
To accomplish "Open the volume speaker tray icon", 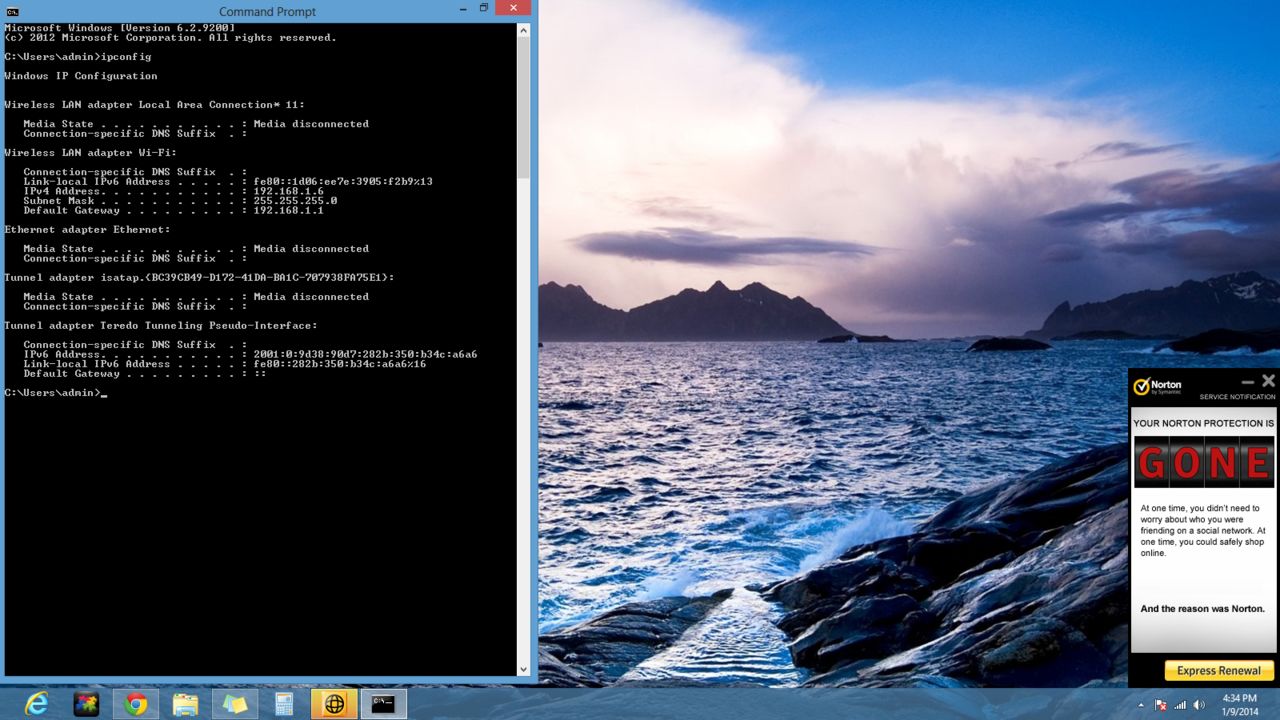I will coord(1198,704).
